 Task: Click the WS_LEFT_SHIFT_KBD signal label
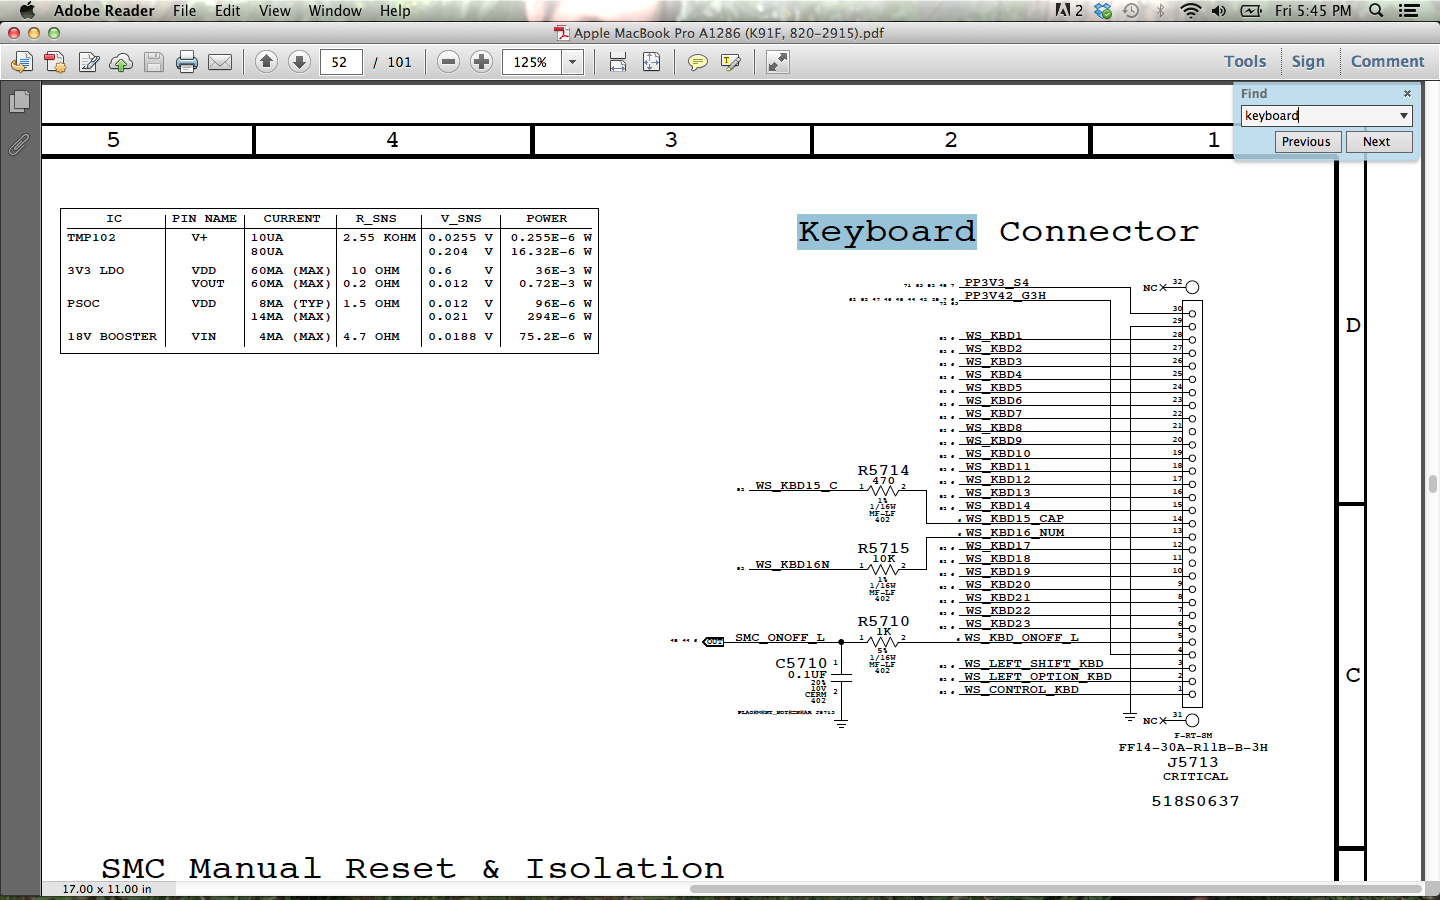point(1034,664)
